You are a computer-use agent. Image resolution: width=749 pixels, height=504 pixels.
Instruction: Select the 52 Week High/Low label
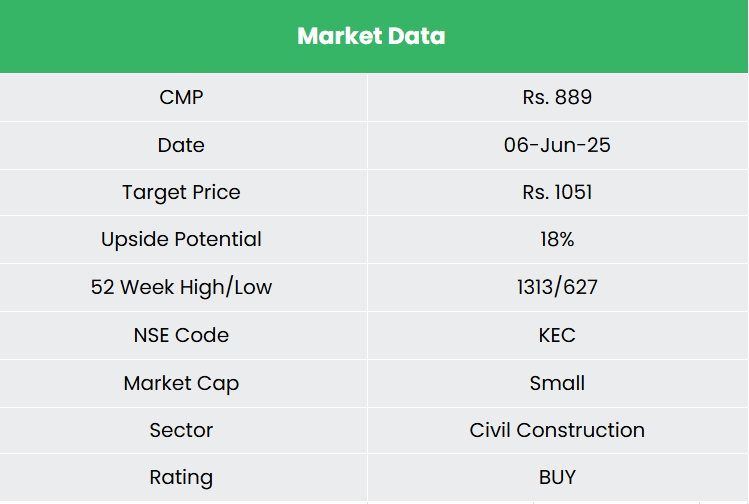pyautogui.click(x=181, y=288)
